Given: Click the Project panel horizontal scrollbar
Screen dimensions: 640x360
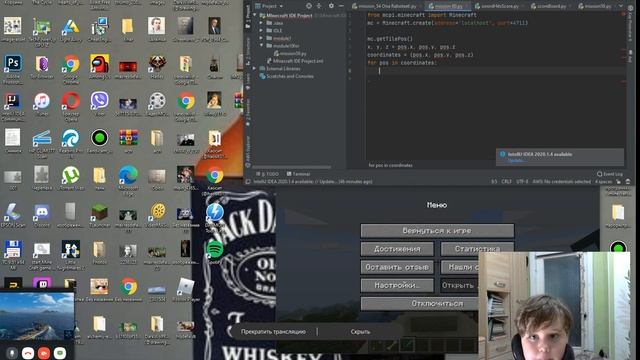Looking at the screenshot, I should click(292, 167).
